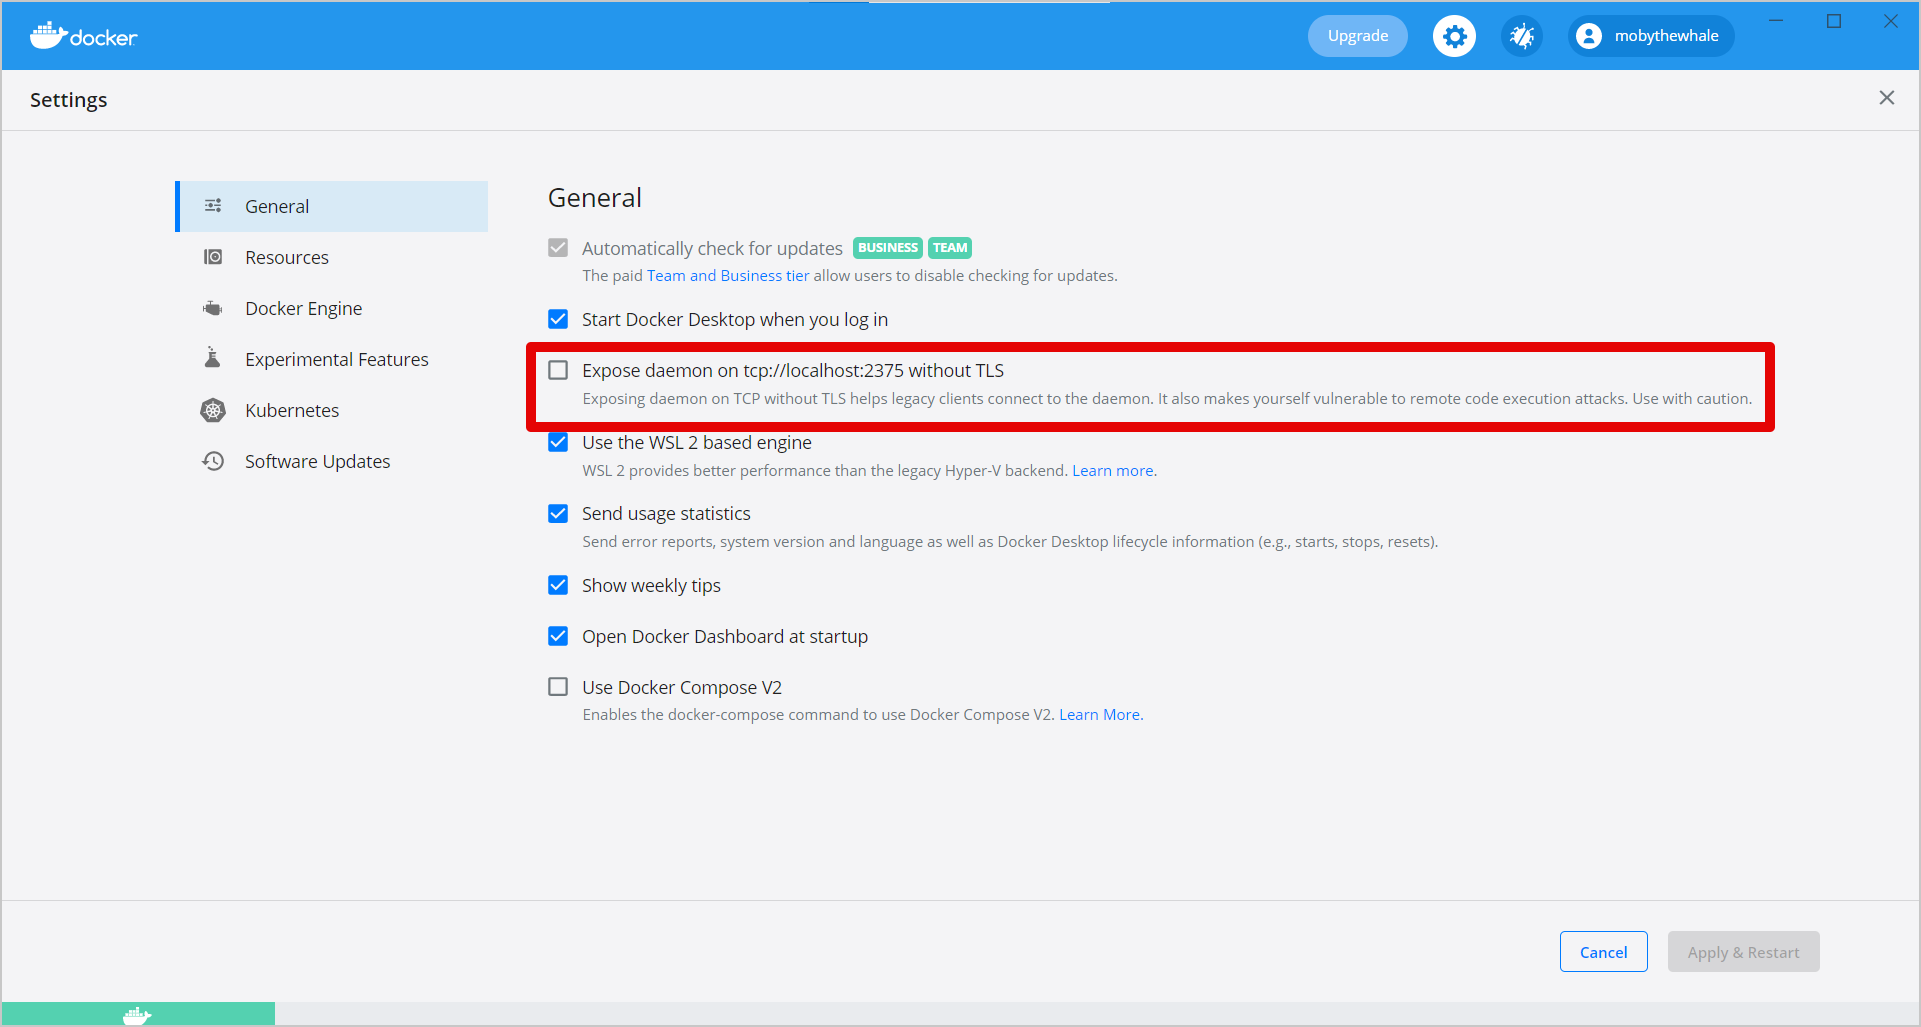Image resolution: width=1921 pixels, height=1027 pixels.
Task: Switch to the Docker Engine section
Action: (x=303, y=308)
